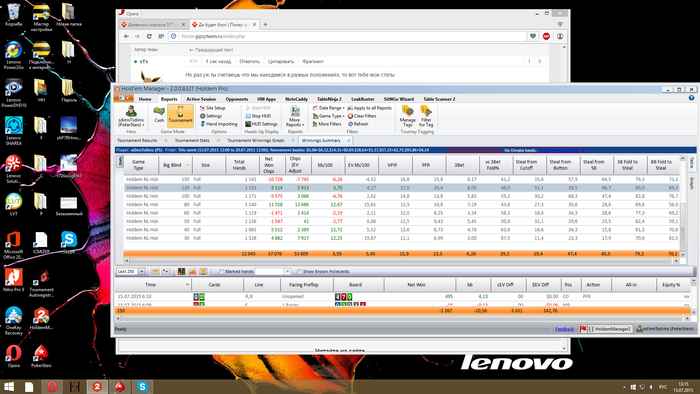Close the Tournament Stats tab
The height and width of the screenshot is (394, 700).
tap(218, 141)
